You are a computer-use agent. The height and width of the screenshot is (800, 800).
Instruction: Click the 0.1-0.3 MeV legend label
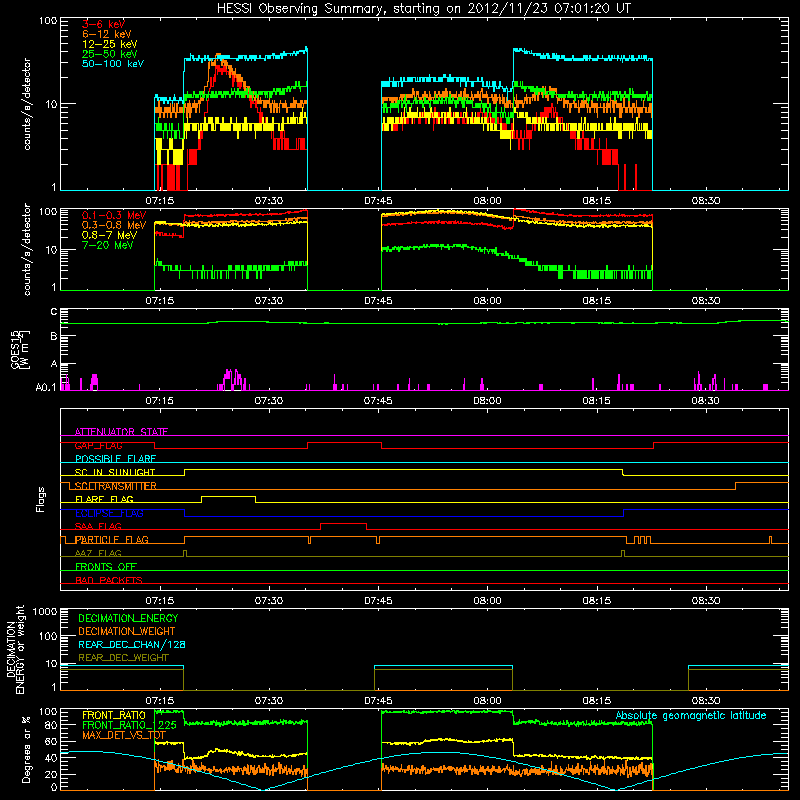pyautogui.click(x=114, y=216)
